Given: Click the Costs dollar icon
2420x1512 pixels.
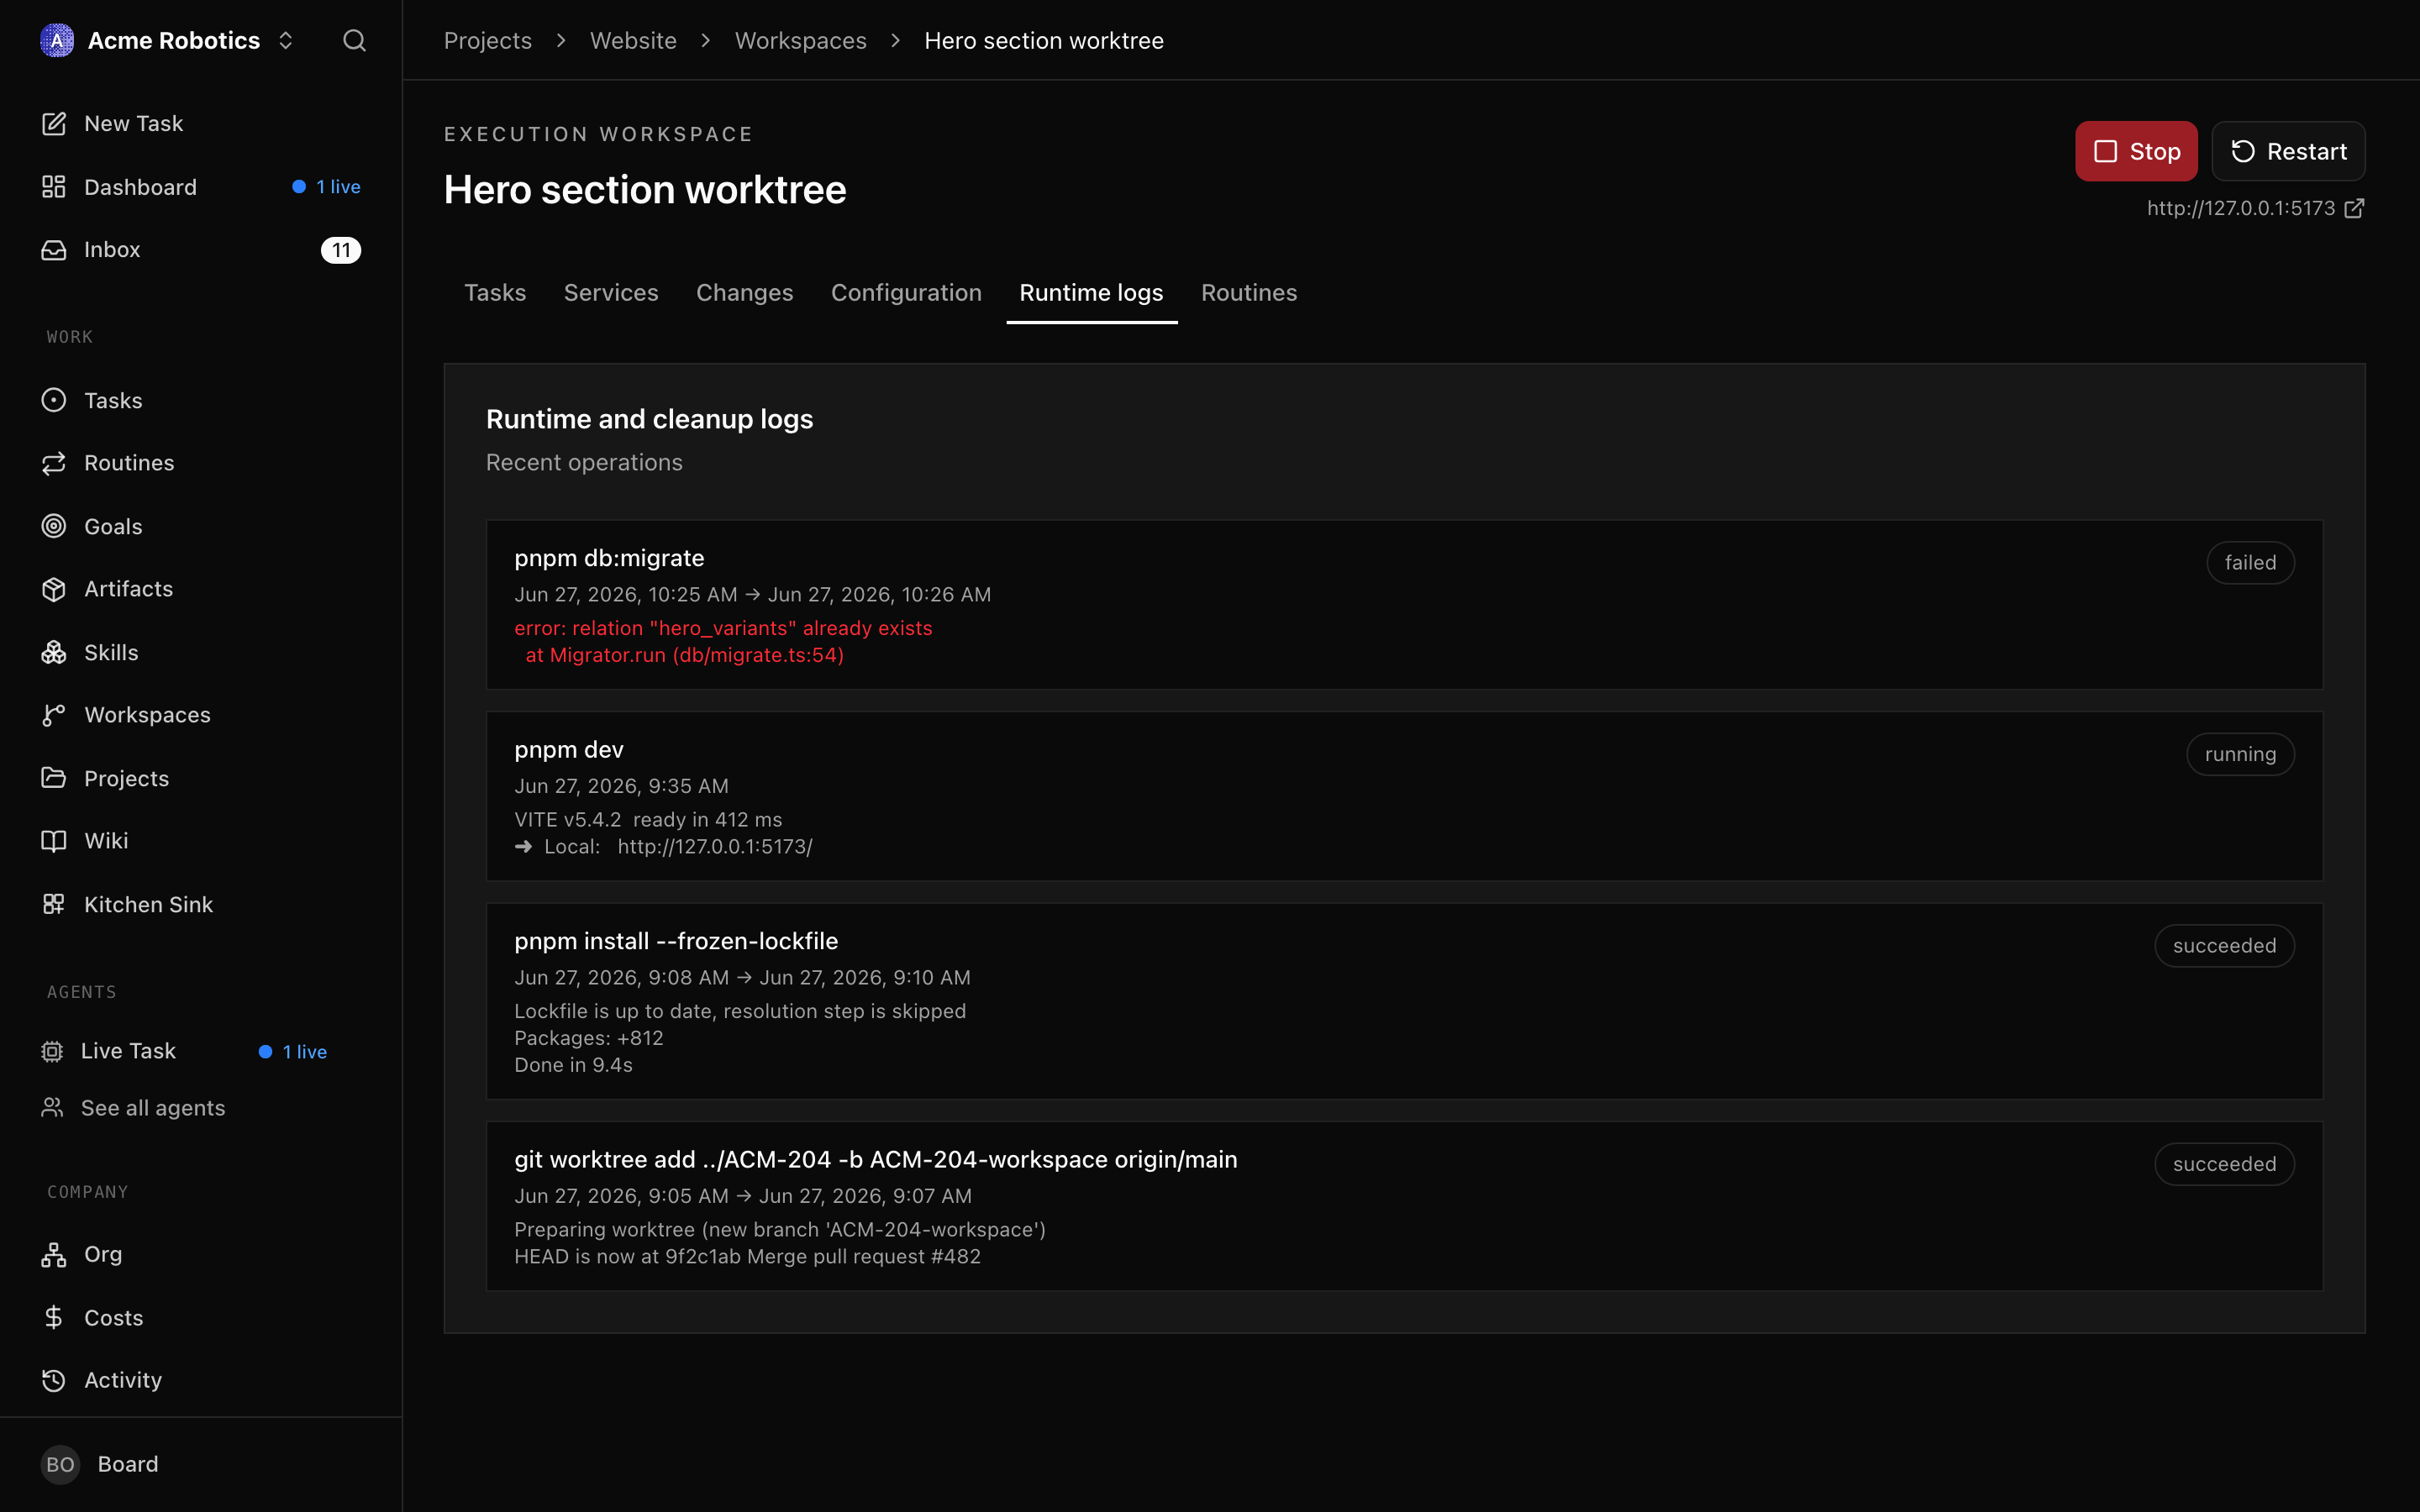Looking at the screenshot, I should coord(54,1318).
